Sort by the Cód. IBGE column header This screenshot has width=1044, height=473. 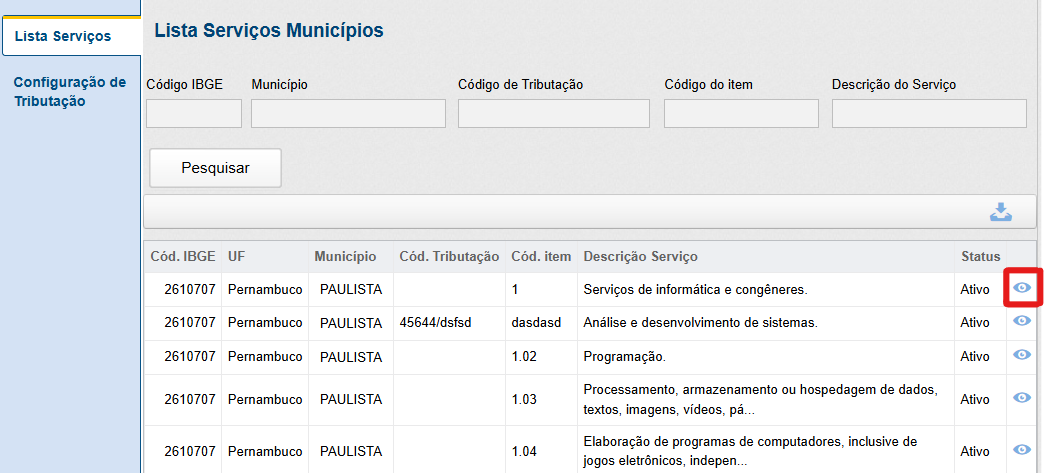click(x=182, y=257)
